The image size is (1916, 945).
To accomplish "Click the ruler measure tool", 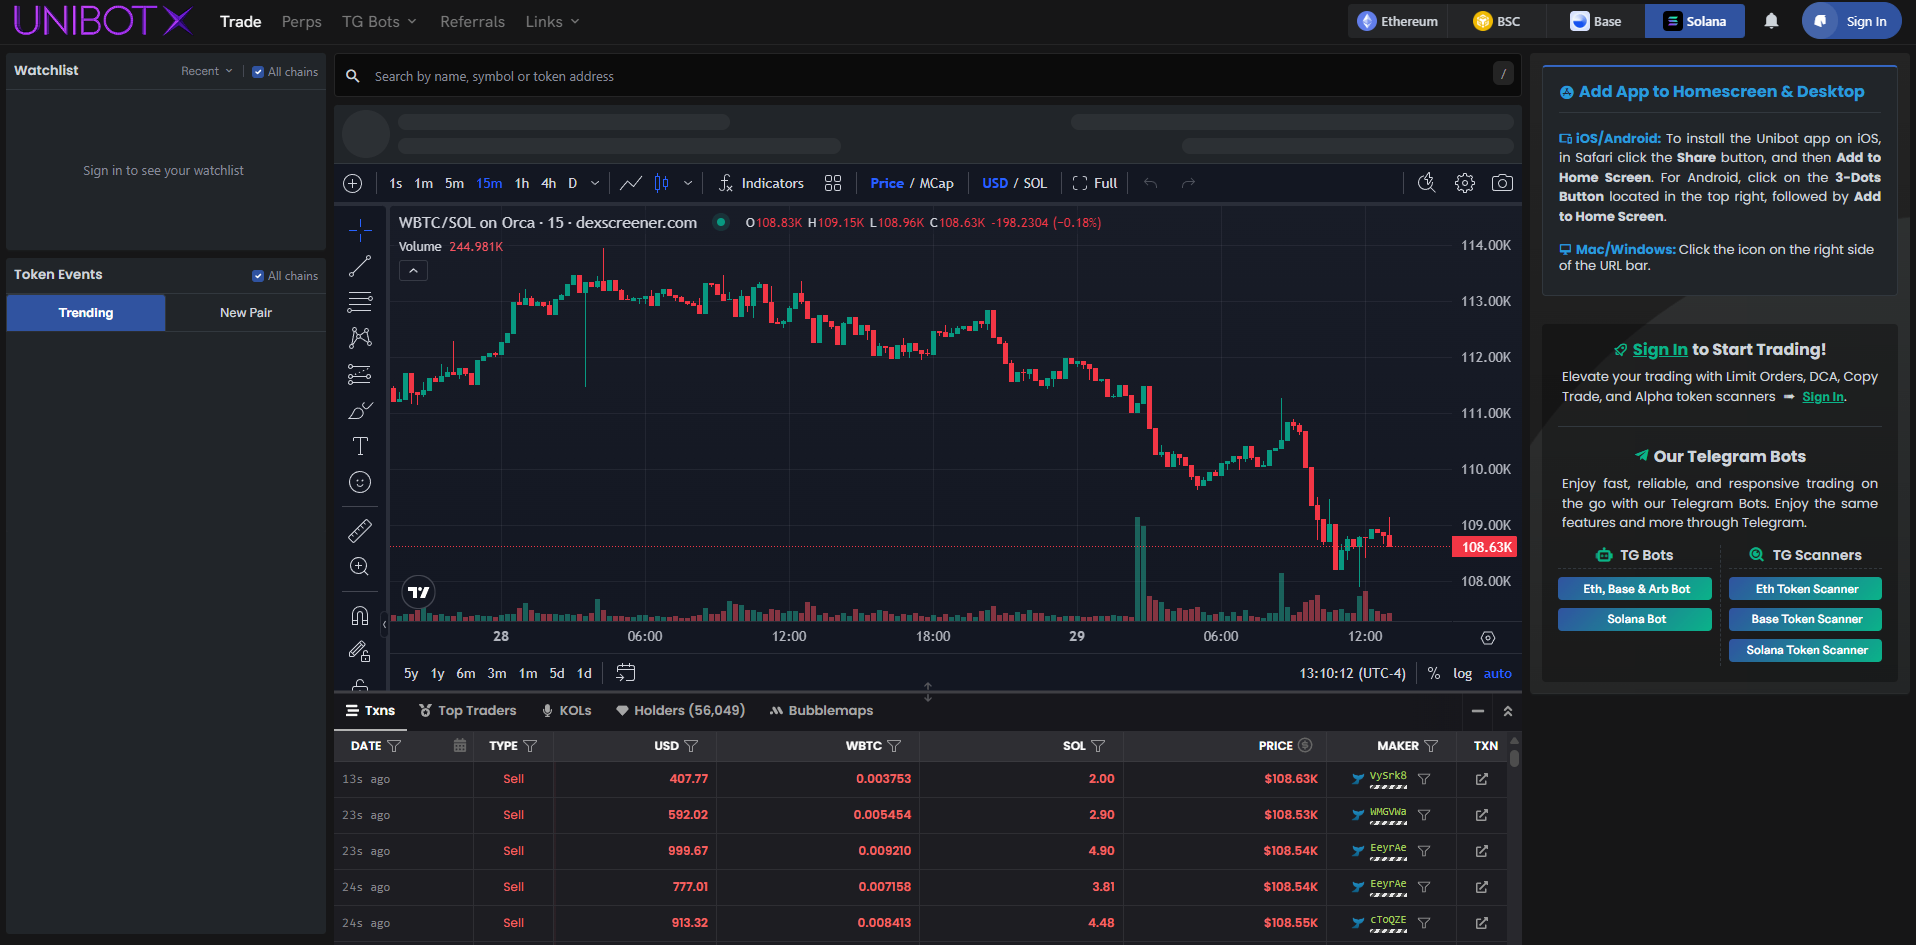I will pyautogui.click(x=360, y=530).
